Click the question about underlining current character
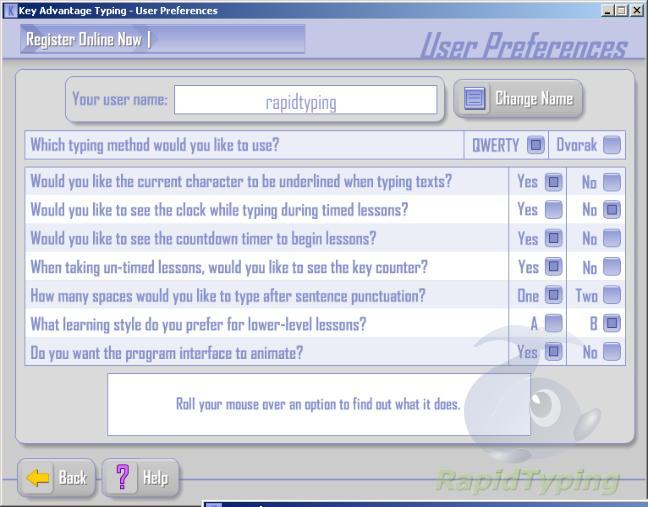This screenshot has width=648, height=507. (241, 182)
